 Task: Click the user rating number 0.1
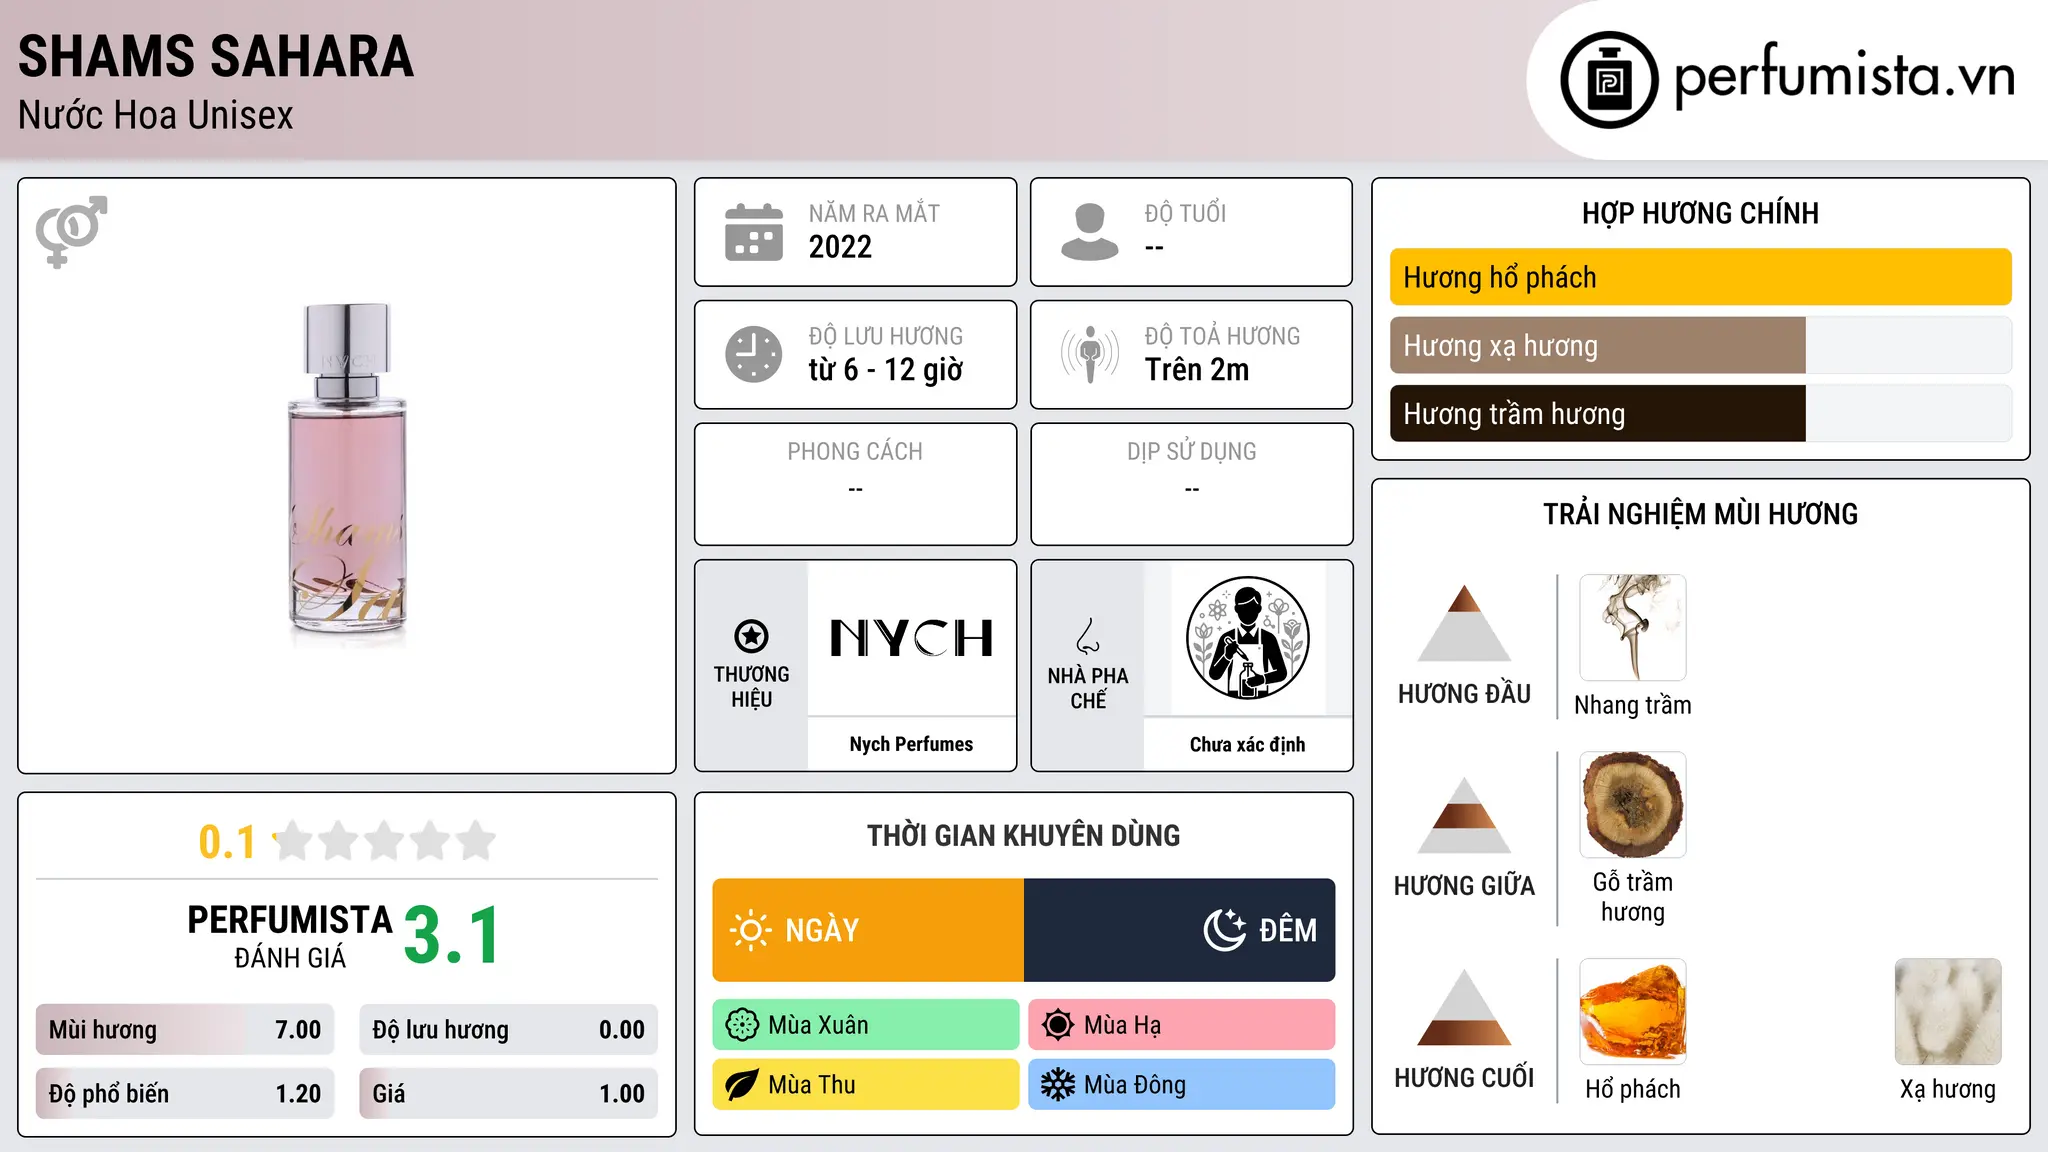coord(227,842)
